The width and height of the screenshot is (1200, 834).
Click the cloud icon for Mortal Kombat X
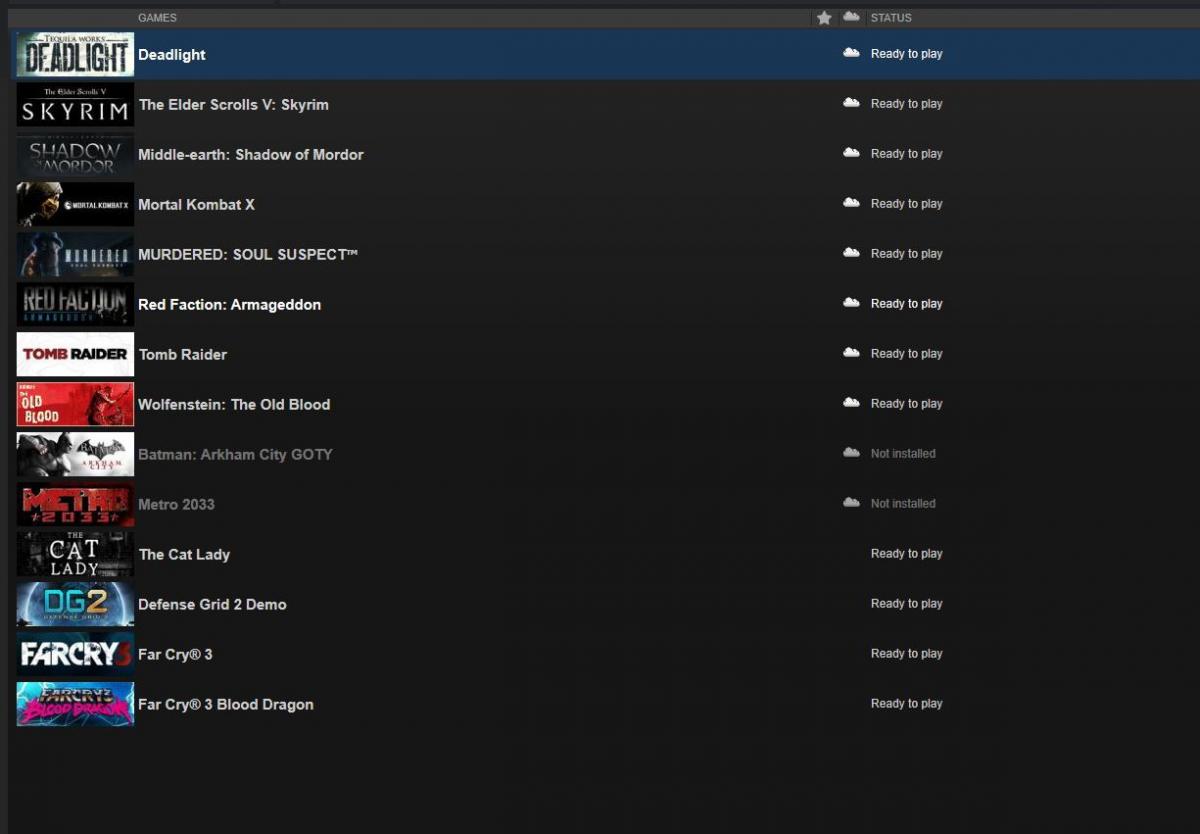(851, 203)
